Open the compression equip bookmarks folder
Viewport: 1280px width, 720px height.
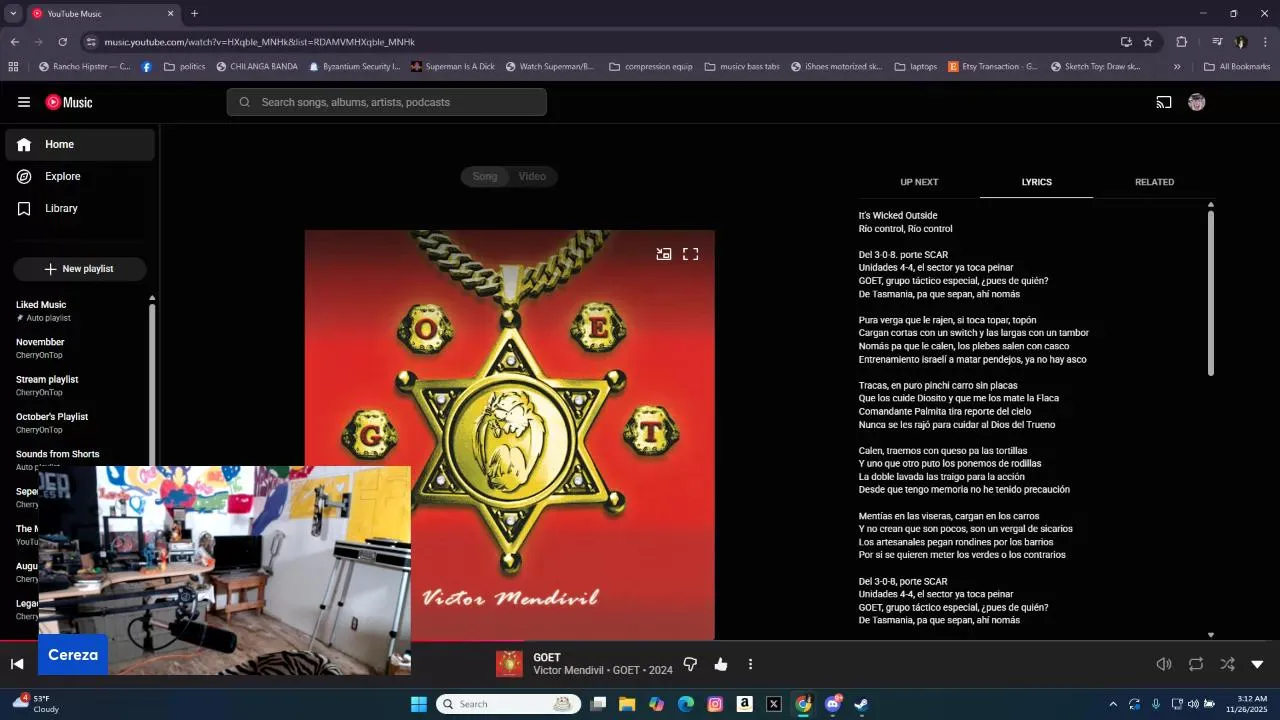point(650,67)
